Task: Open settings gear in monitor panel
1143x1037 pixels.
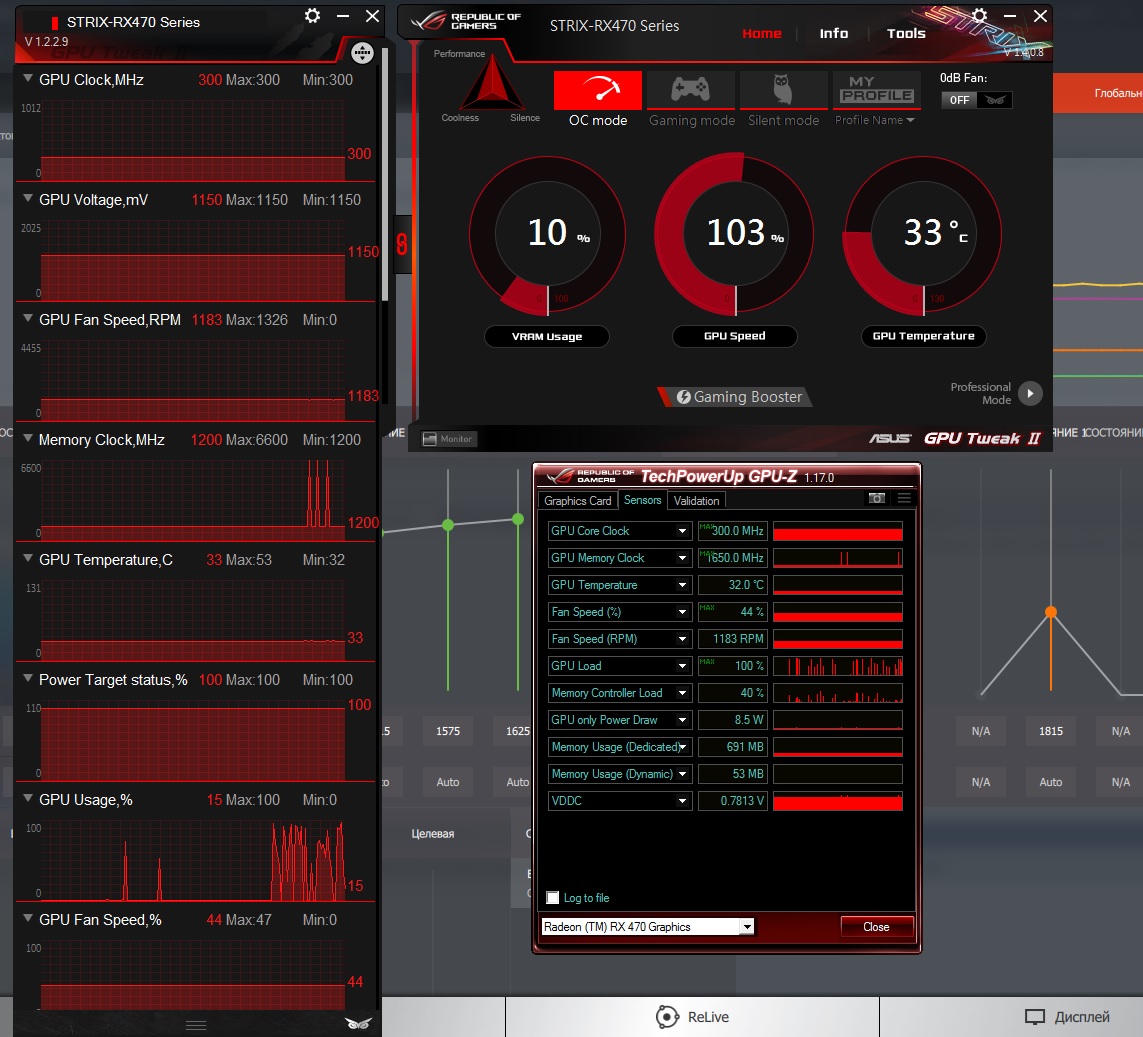Action: pos(312,16)
